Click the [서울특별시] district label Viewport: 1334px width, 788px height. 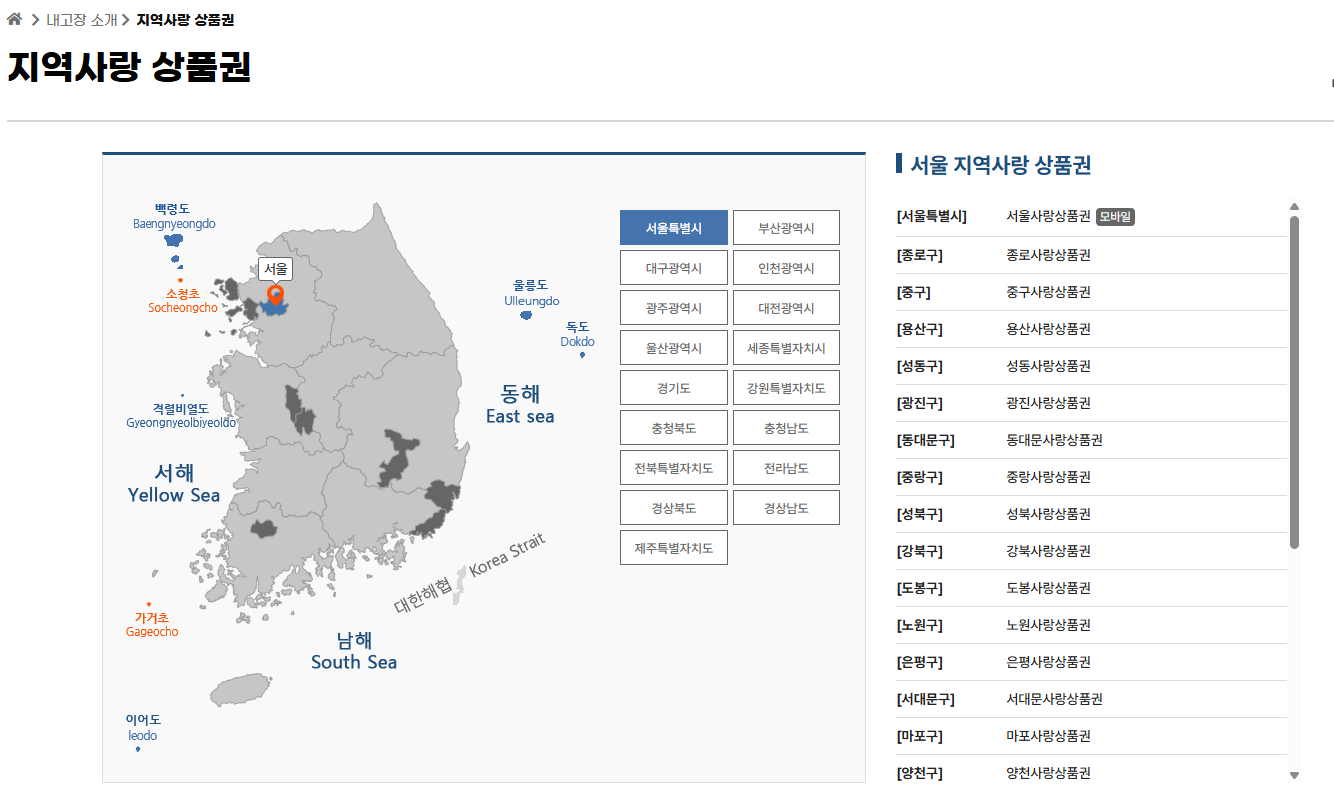point(932,217)
